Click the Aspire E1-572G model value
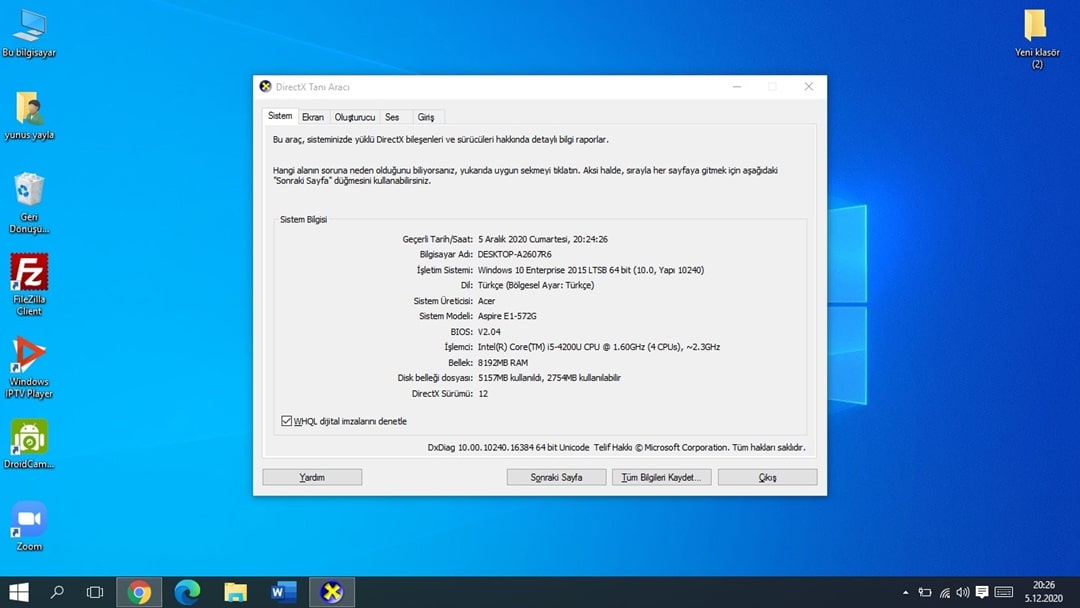This screenshot has height=608, width=1080. click(507, 316)
